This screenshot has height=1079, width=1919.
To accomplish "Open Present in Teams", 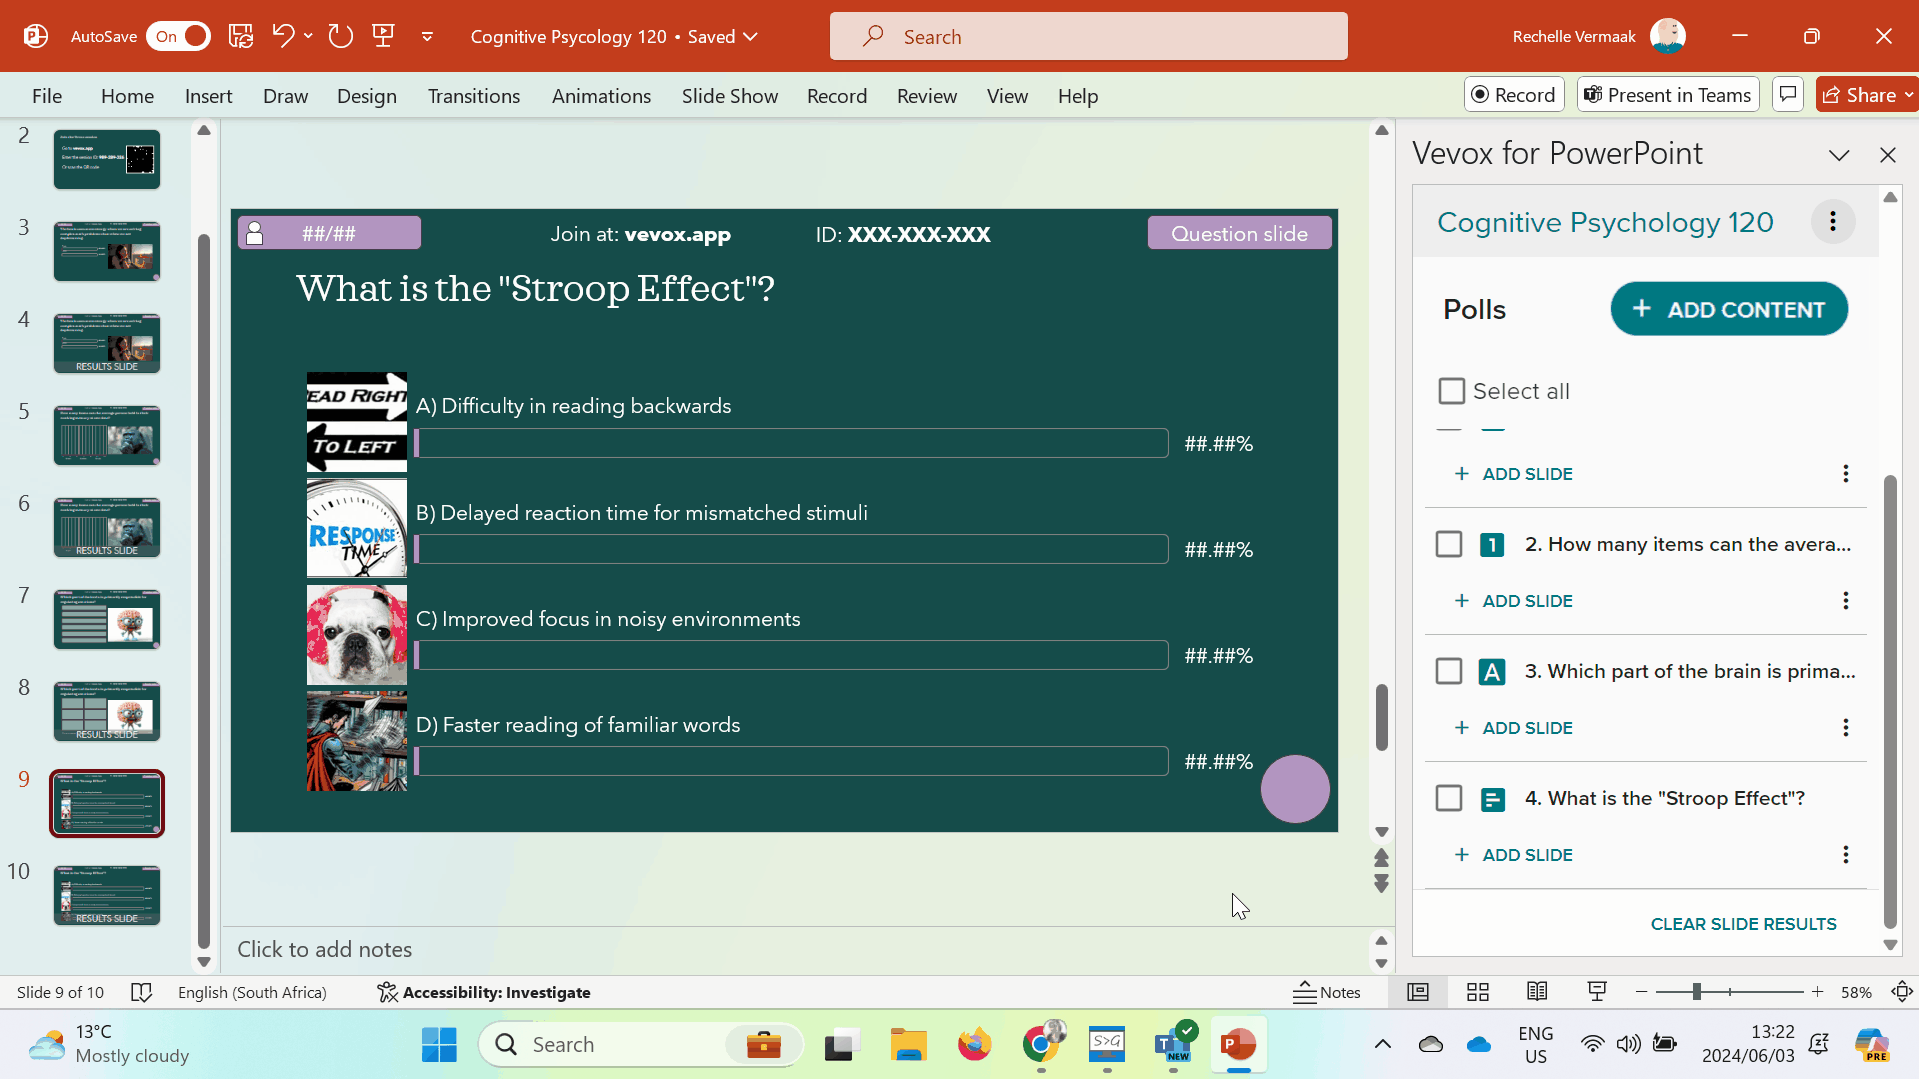I will [1666, 93].
